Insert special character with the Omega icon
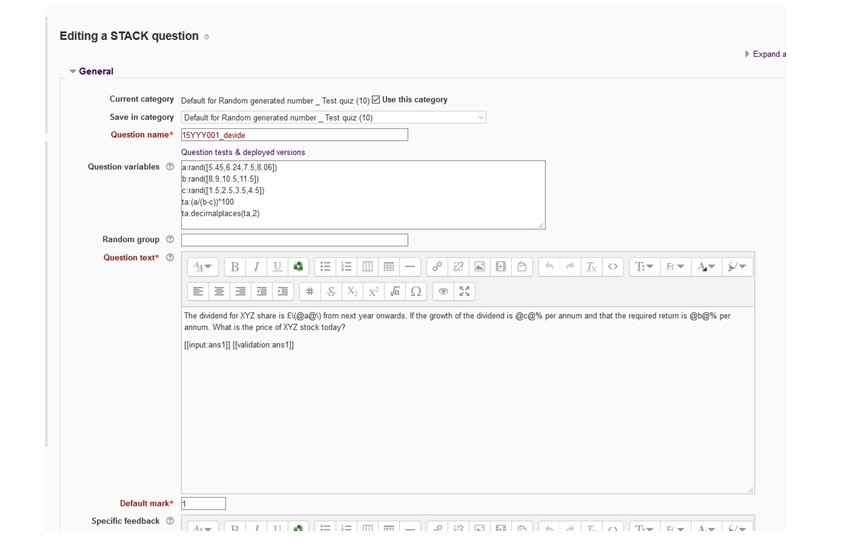Viewport: 847px width, 545px height. pyautogui.click(x=416, y=292)
